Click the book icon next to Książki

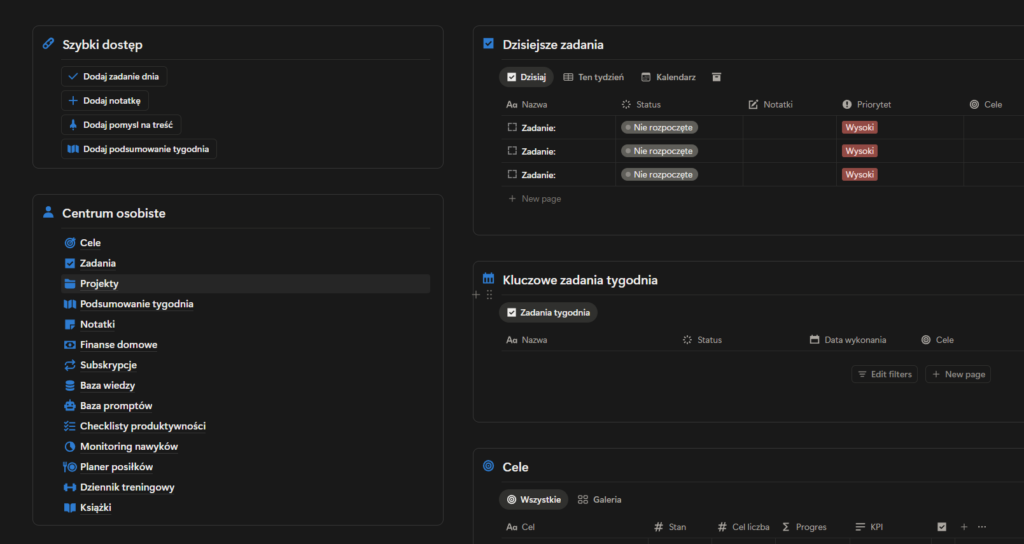coord(70,507)
